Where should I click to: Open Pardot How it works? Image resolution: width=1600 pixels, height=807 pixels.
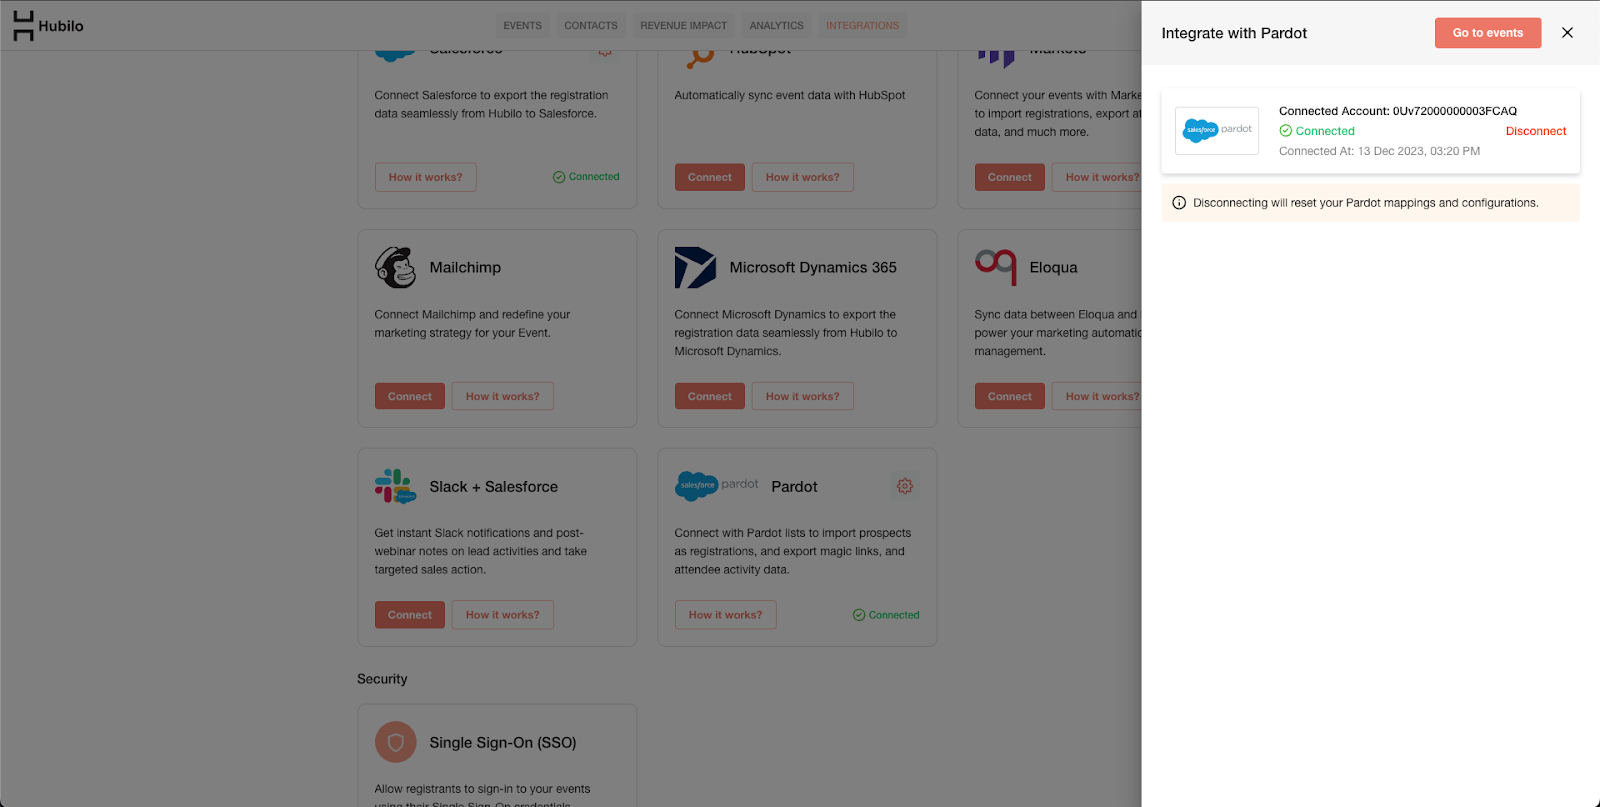click(x=726, y=615)
